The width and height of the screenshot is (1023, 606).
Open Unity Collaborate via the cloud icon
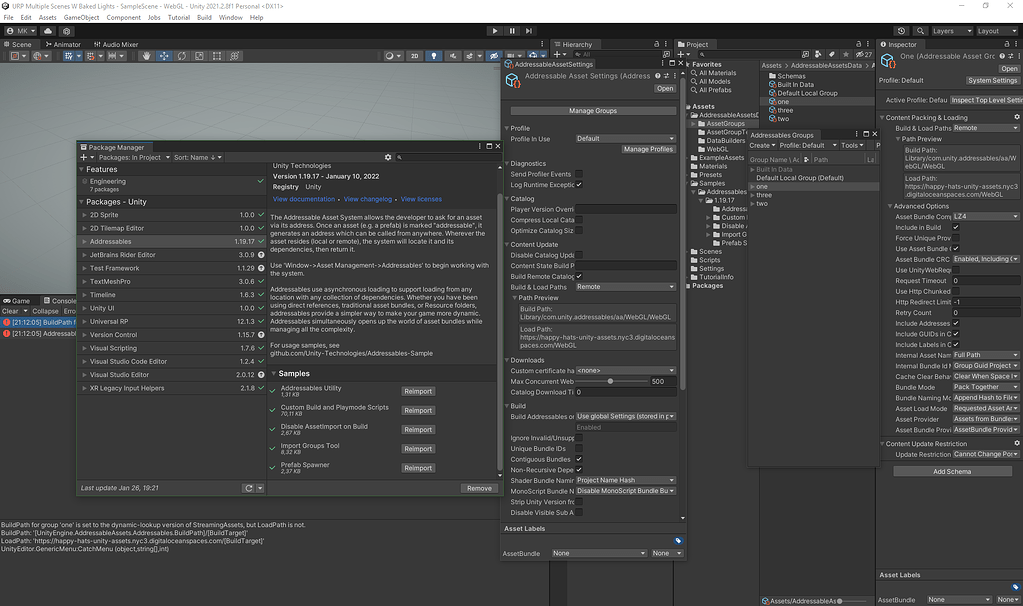48,30
